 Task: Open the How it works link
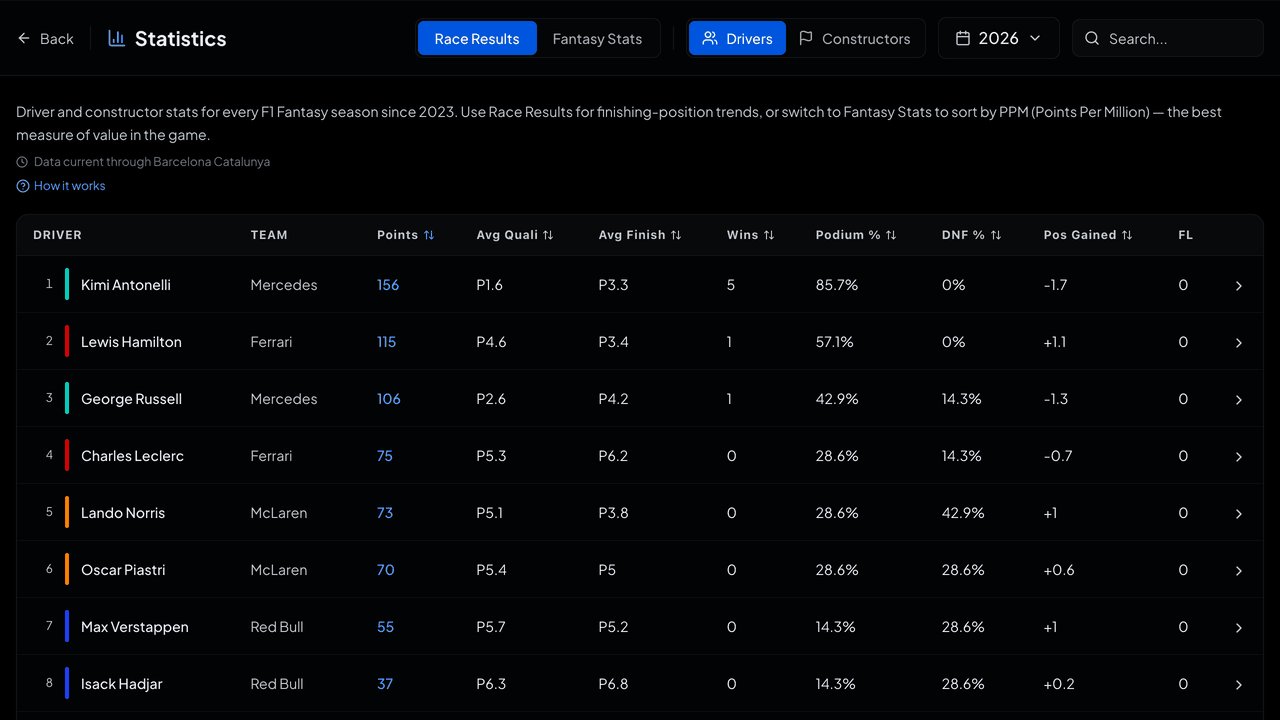click(69, 186)
